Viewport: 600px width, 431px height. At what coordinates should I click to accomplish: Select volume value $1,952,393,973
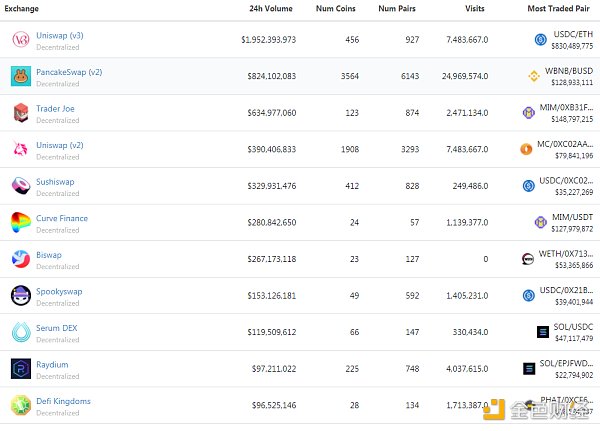[269, 40]
